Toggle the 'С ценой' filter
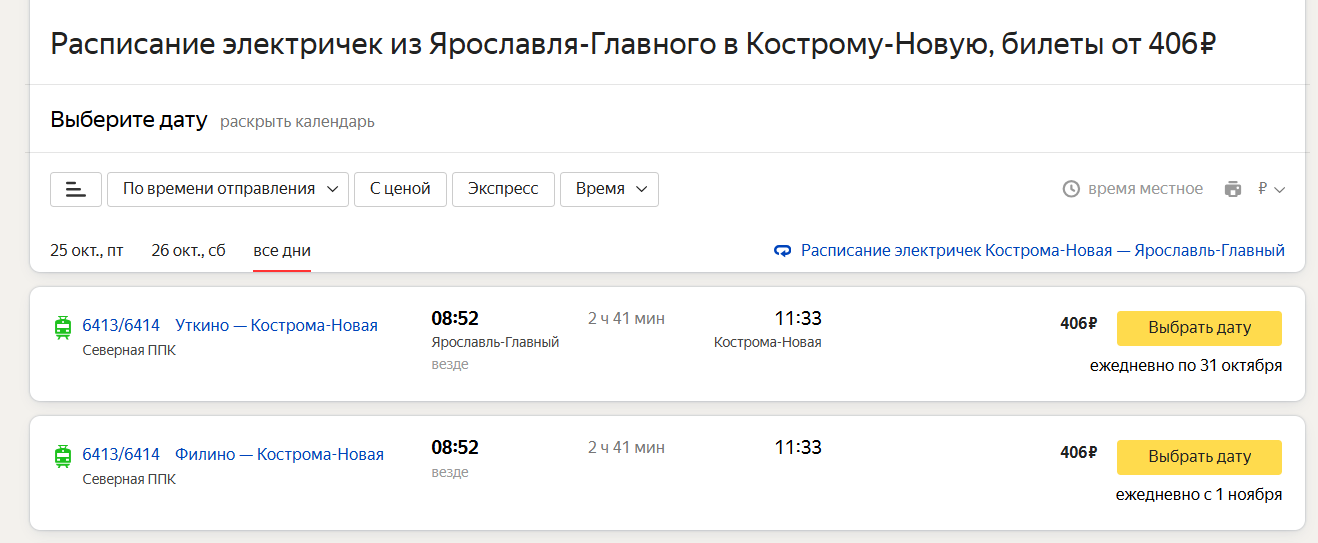1318x543 pixels. click(400, 189)
